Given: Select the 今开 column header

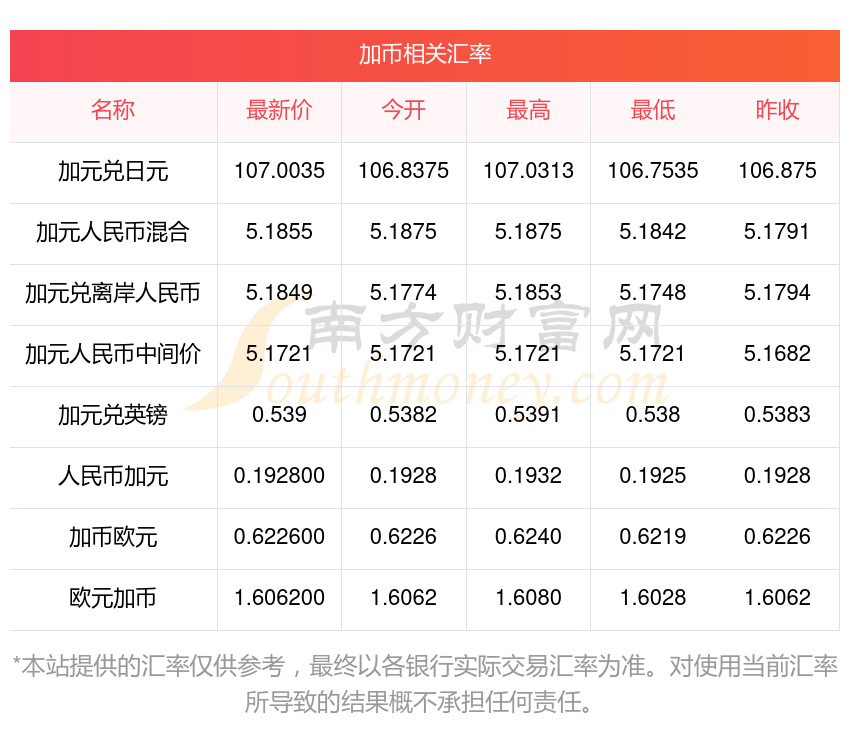Looking at the screenshot, I should [x=404, y=110].
